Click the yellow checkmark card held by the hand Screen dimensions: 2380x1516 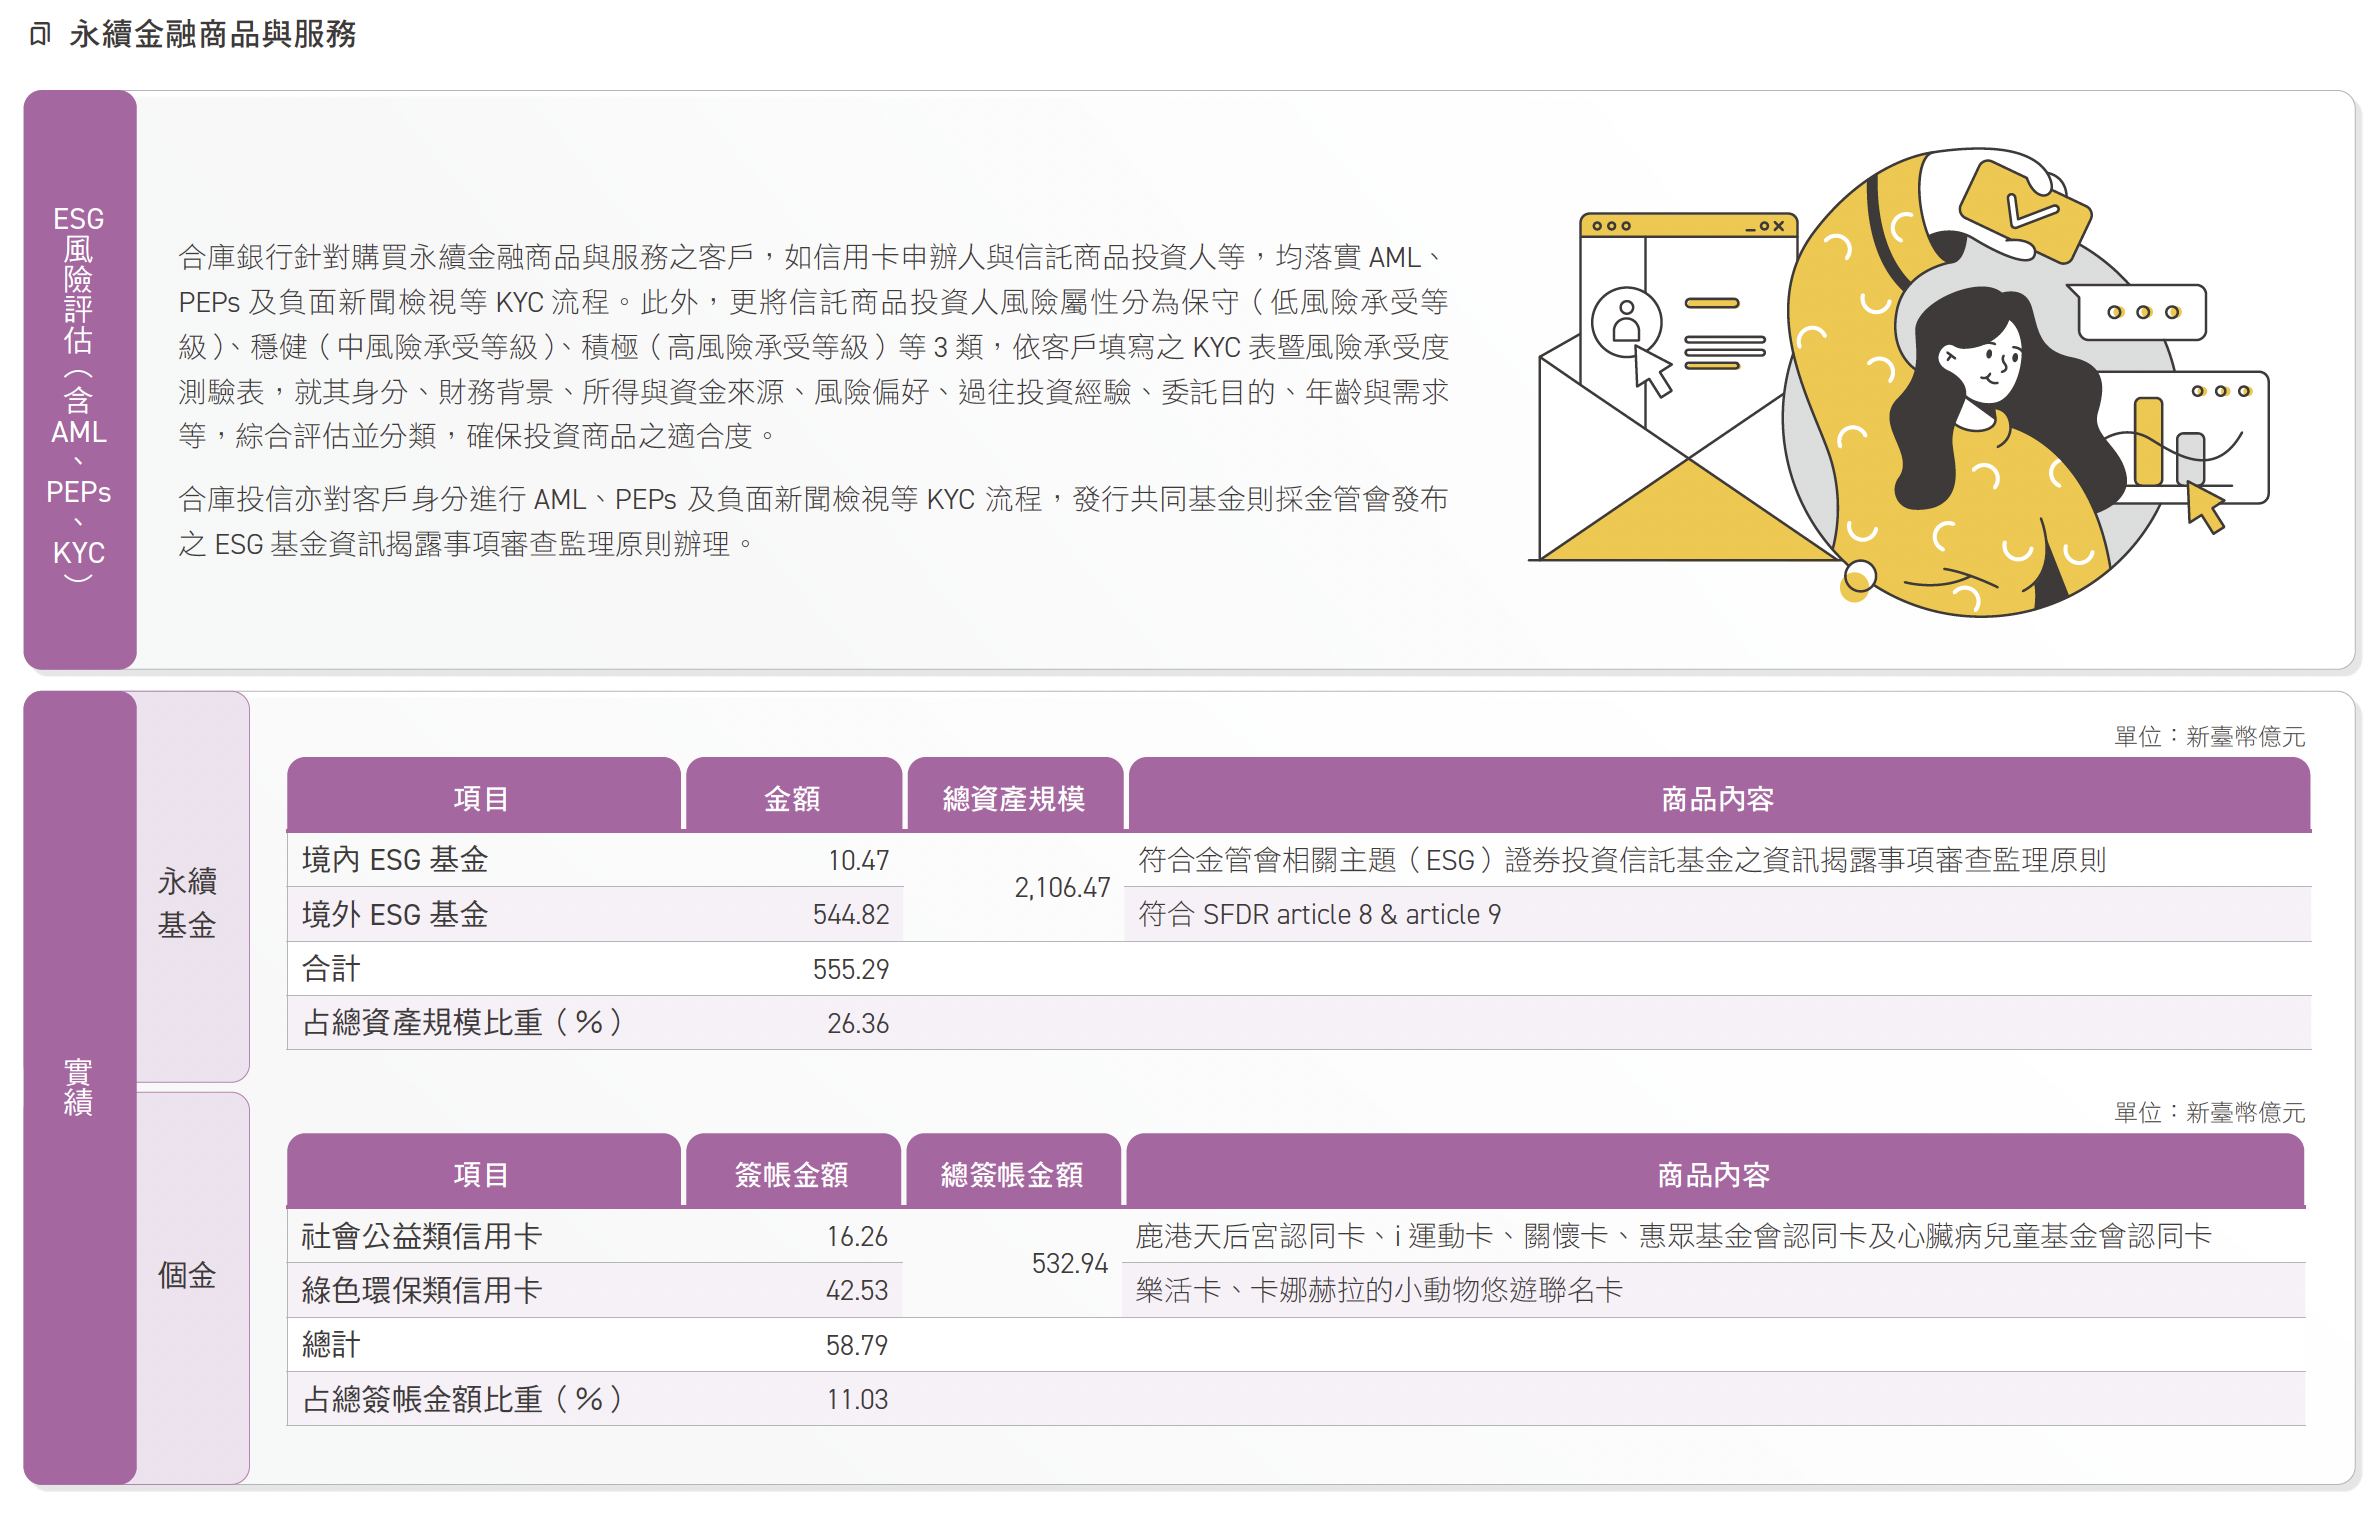click(x=2025, y=211)
